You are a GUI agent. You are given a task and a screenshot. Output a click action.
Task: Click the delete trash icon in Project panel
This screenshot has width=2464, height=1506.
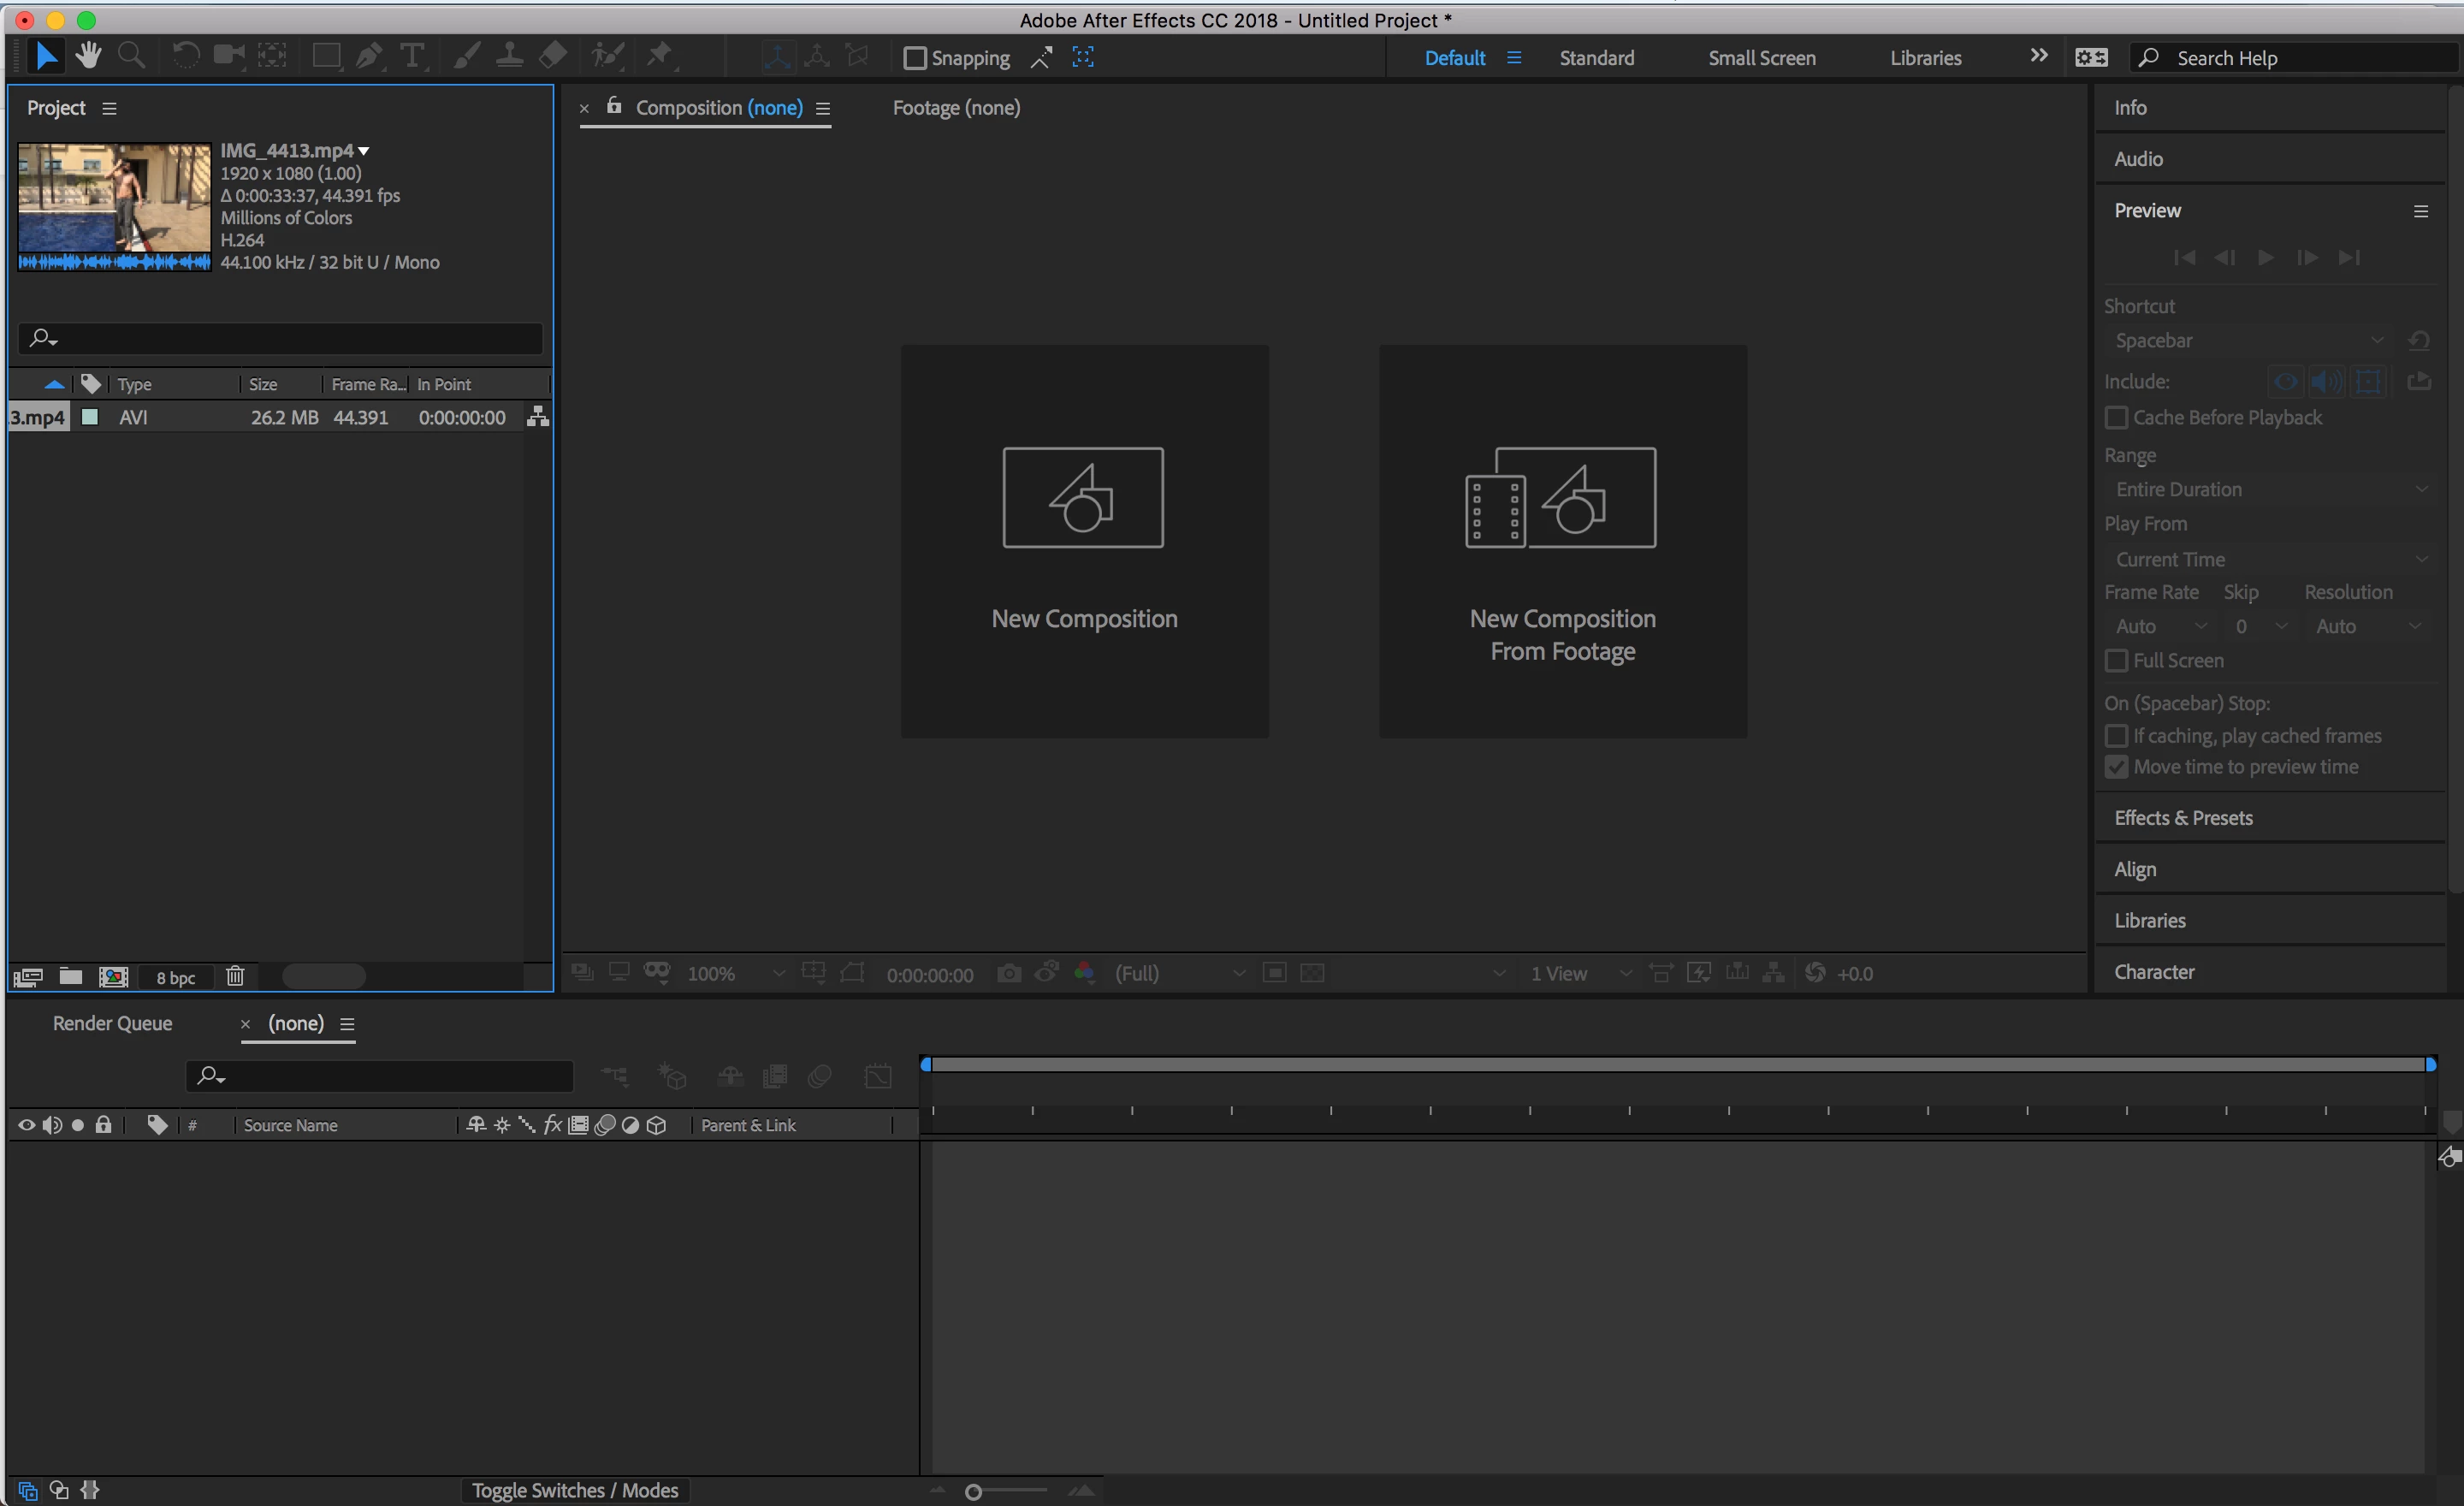click(x=235, y=976)
